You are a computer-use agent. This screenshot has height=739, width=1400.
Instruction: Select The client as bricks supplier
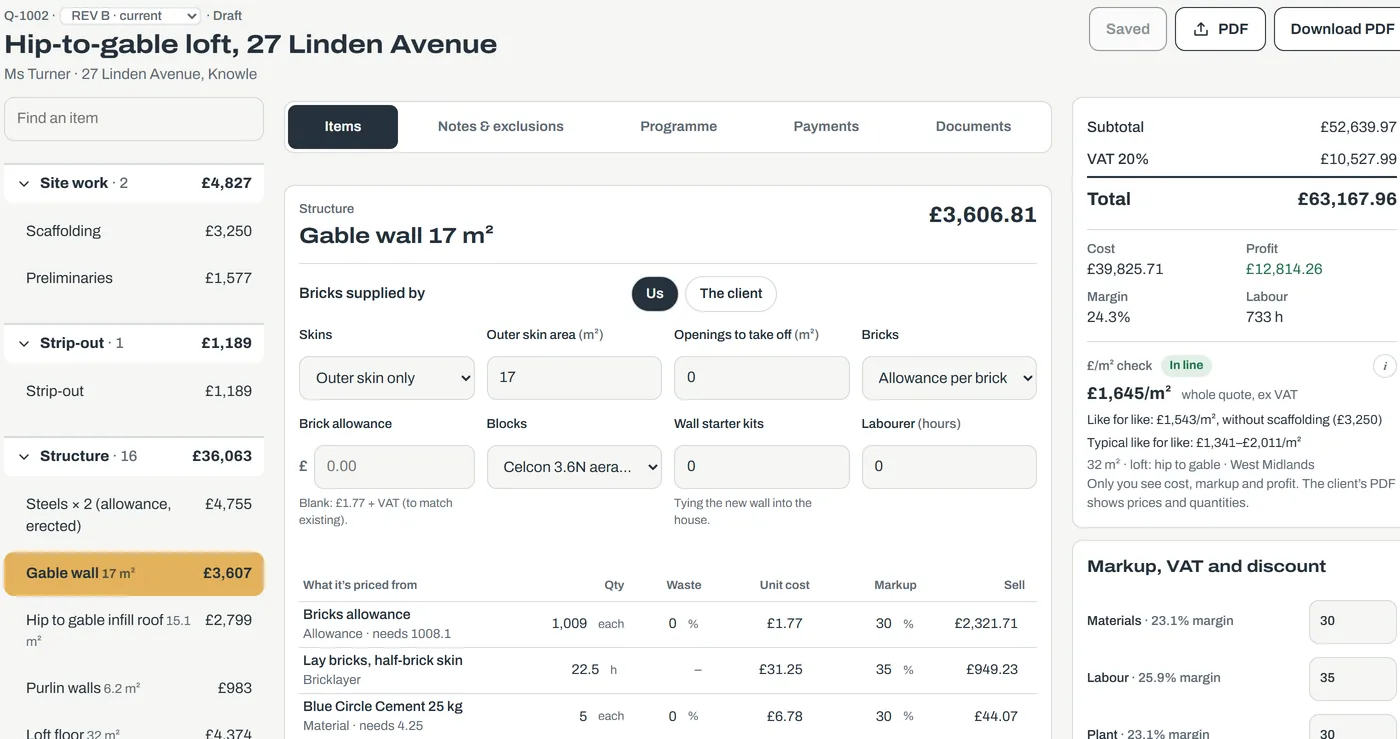click(x=731, y=293)
